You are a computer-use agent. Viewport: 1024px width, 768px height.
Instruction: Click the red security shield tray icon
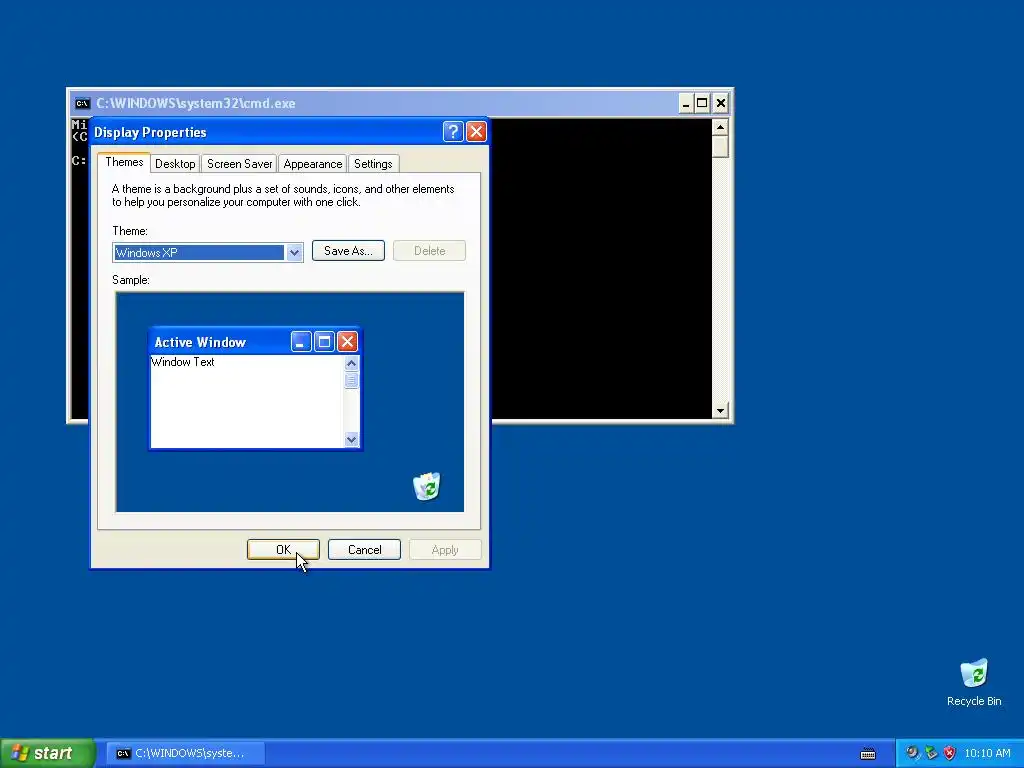point(950,753)
